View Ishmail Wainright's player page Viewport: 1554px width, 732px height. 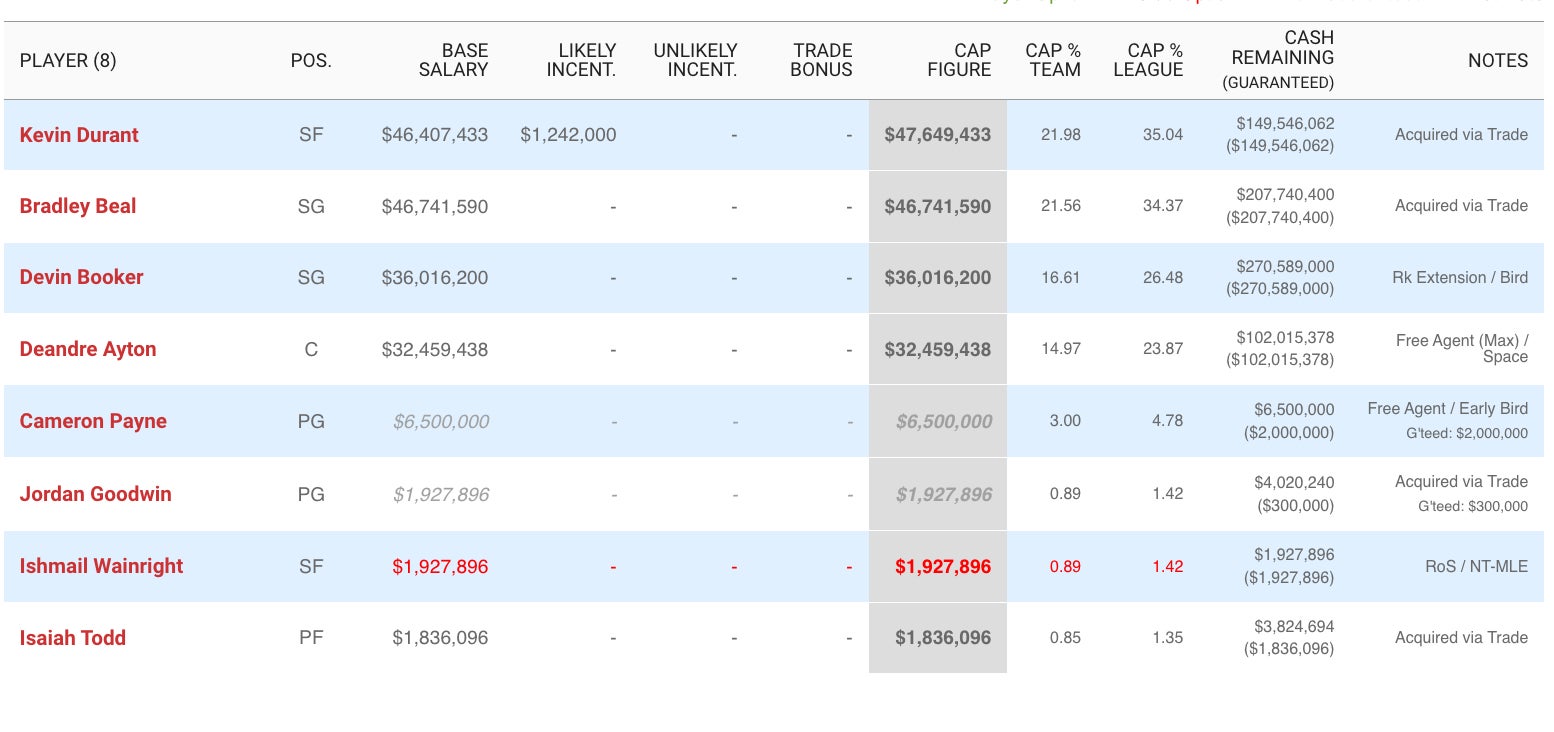click(101, 566)
